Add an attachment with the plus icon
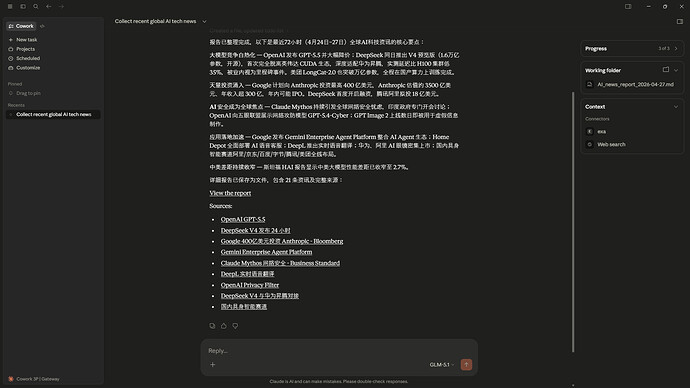This screenshot has width=690, height=388. point(213,365)
